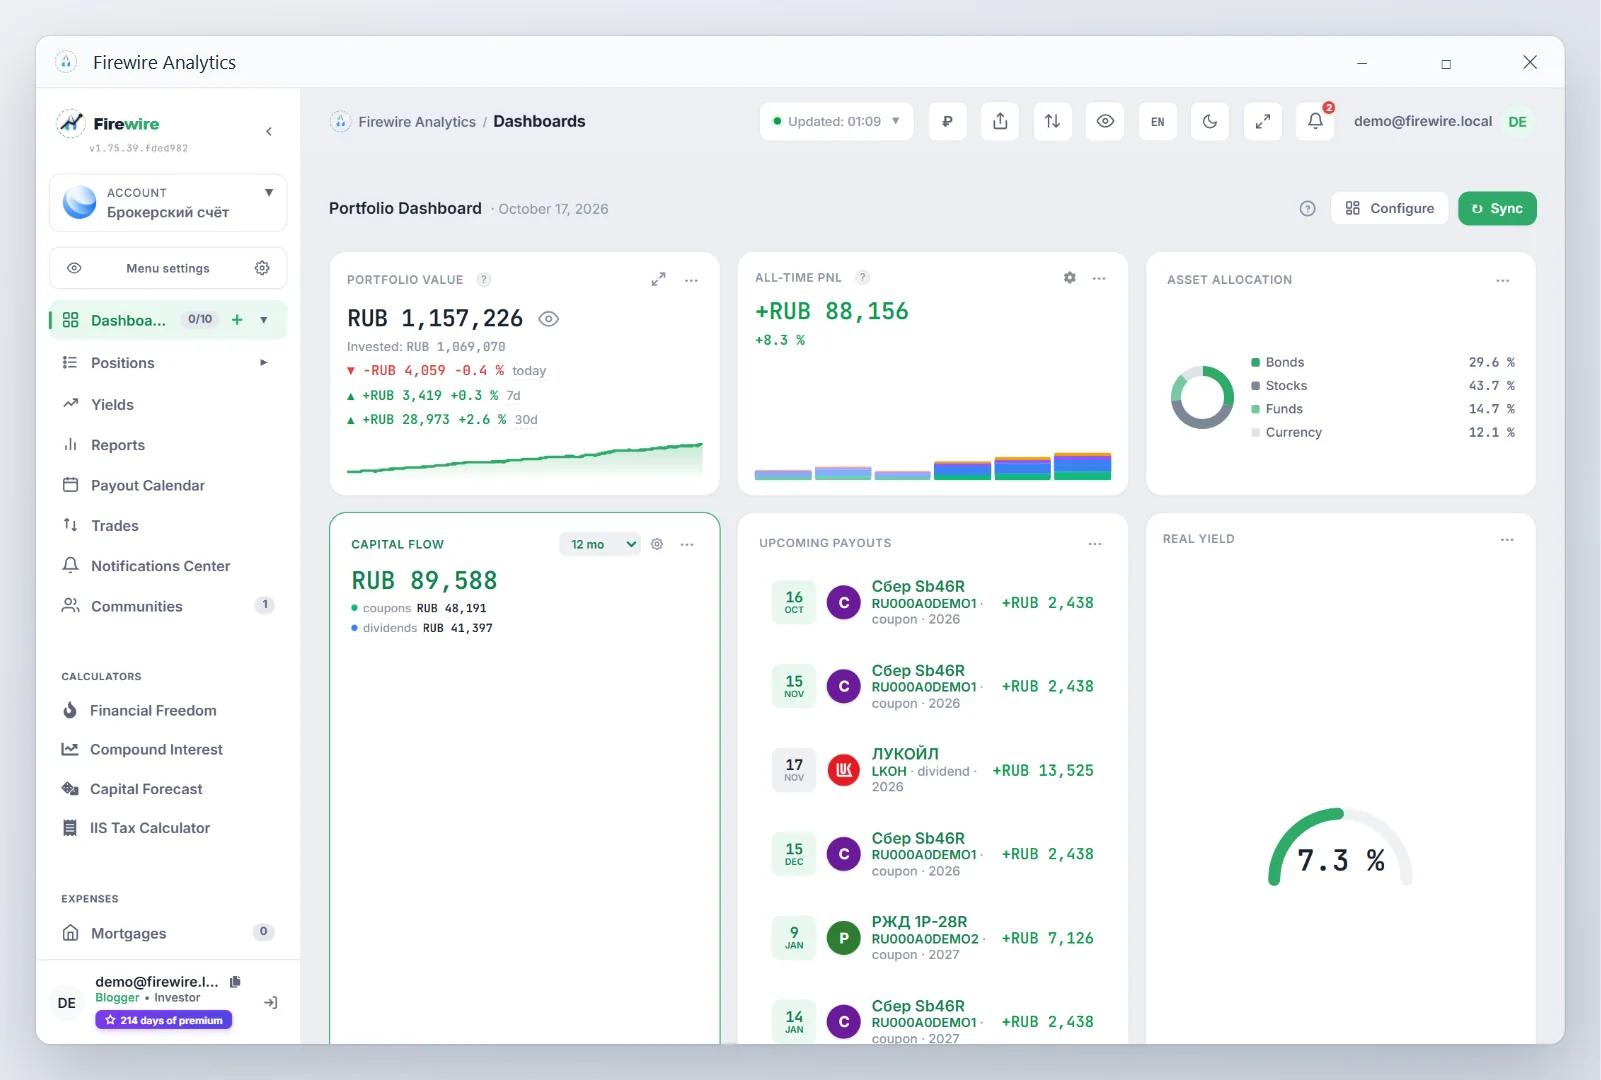Click the logout arrow icon in sidebar footer
Screen dimensions: 1601x1080
(270, 1003)
